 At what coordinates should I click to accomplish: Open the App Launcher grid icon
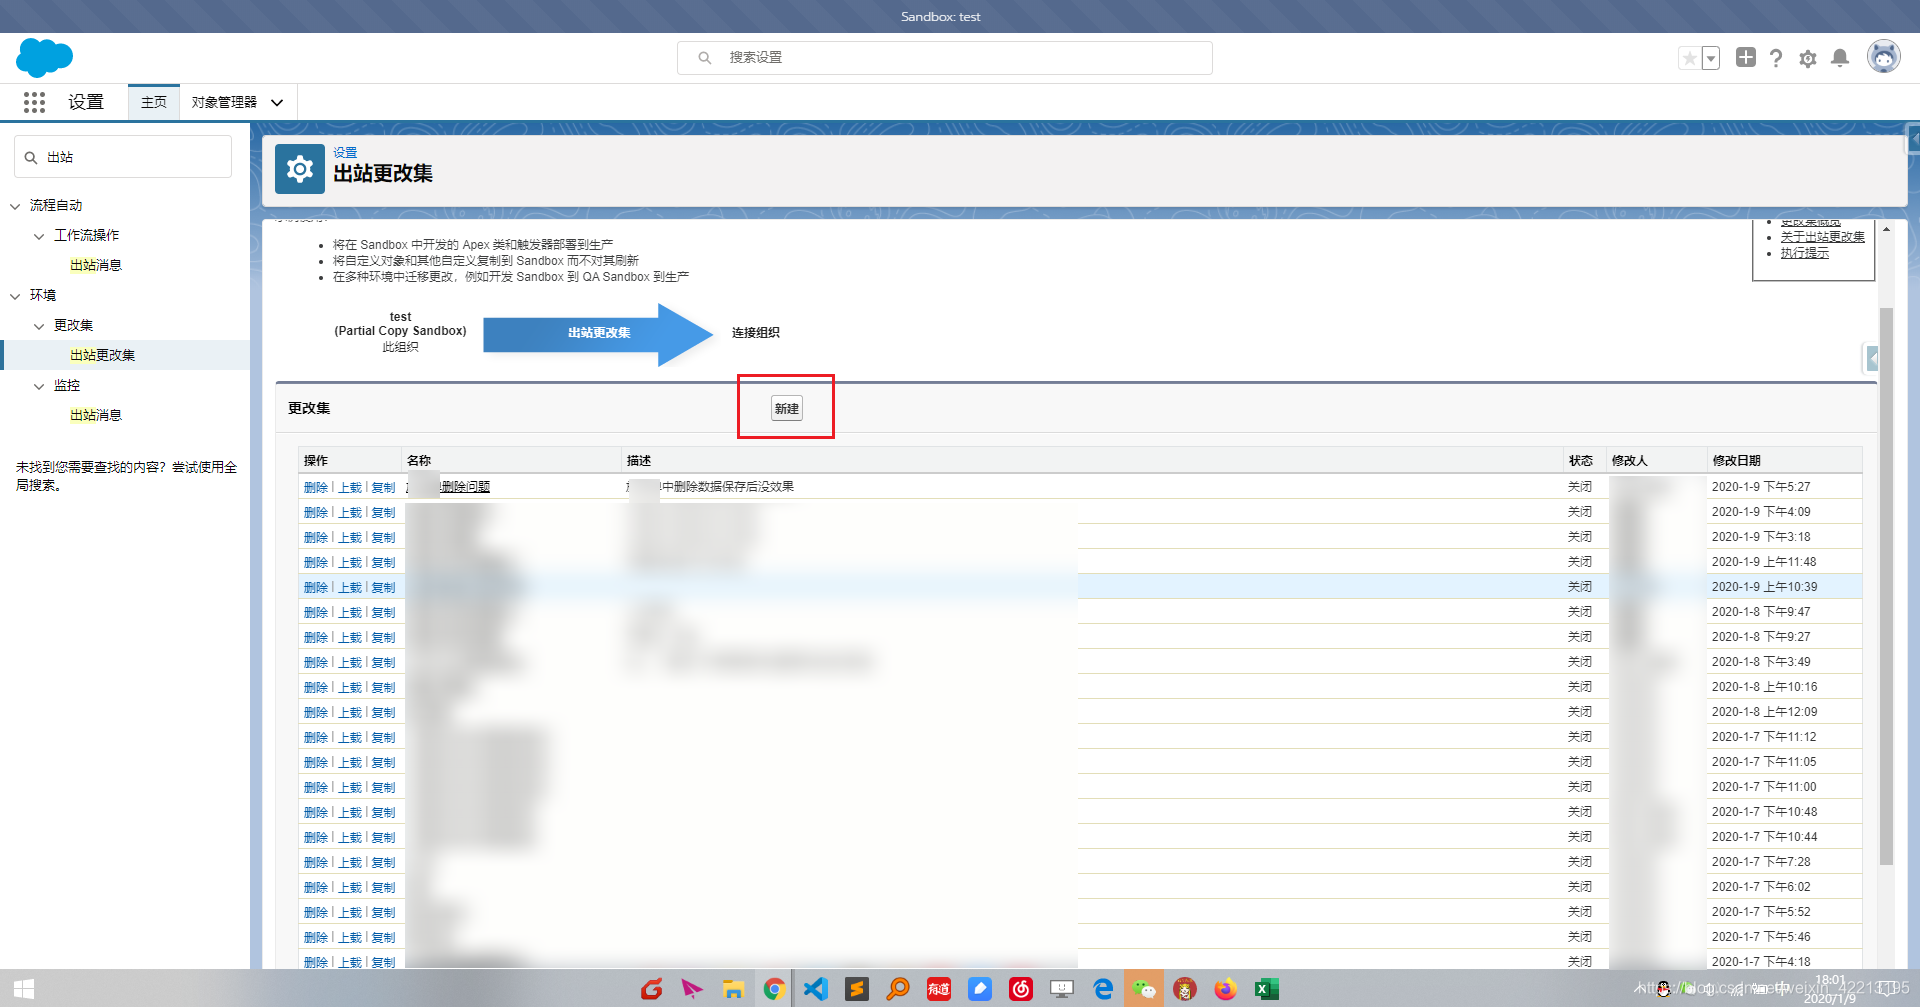[x=34, y=102]
